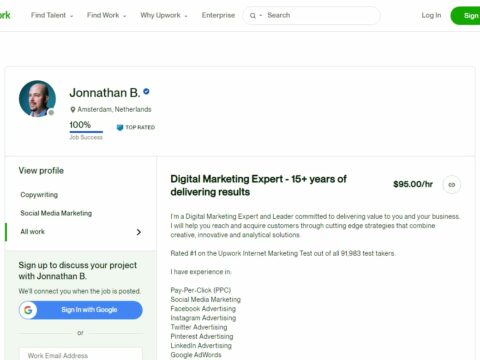The height and width of the screenshot is (360, 480).
Task: Click the Twitter Advertising text line
Action: coord(199,327)
